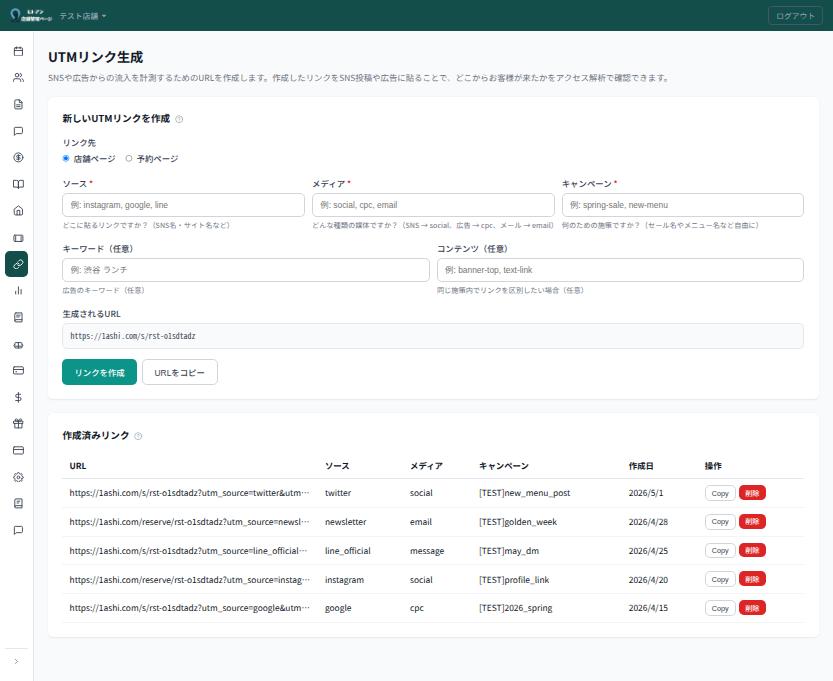833x681 pixels.
Task: Select the 予約ページ radio option
Action: 129,158
